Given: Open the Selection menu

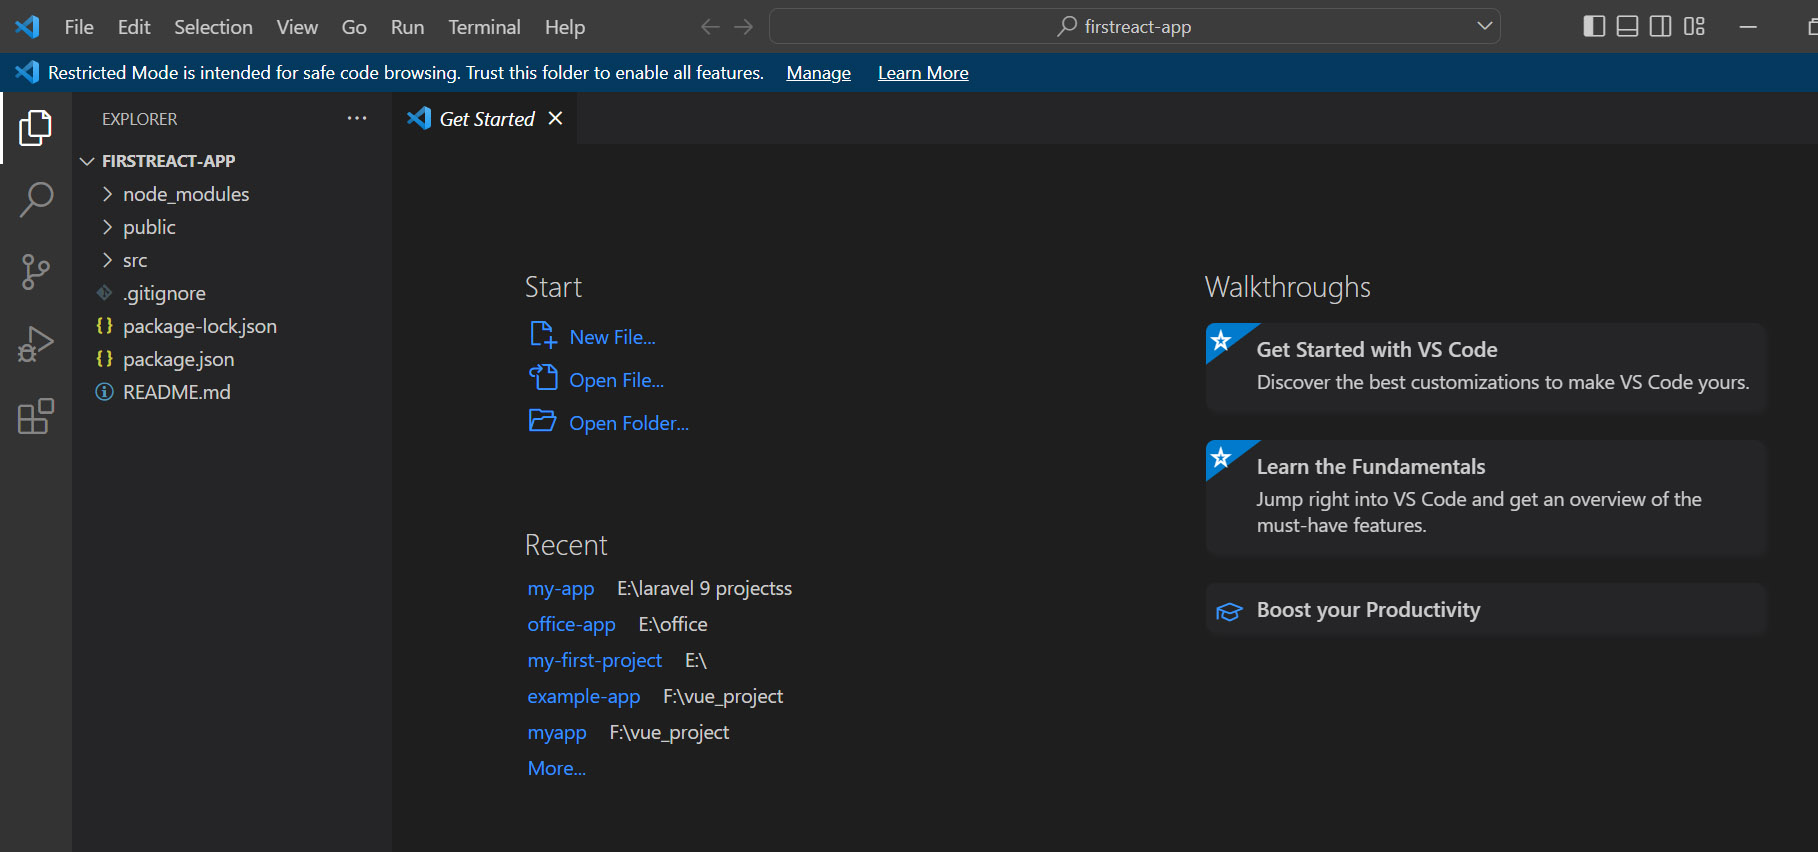Looking at the screenshot, I should (213, 27).
